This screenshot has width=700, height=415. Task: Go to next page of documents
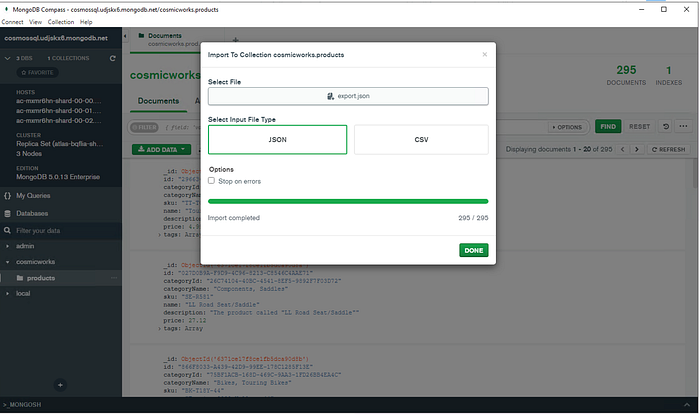(x=637, y=149)
